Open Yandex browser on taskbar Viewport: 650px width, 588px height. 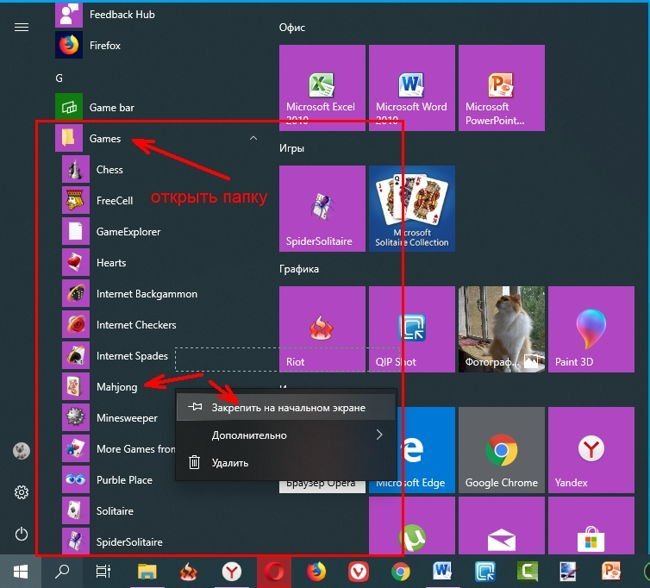click(x=231, y=572)
